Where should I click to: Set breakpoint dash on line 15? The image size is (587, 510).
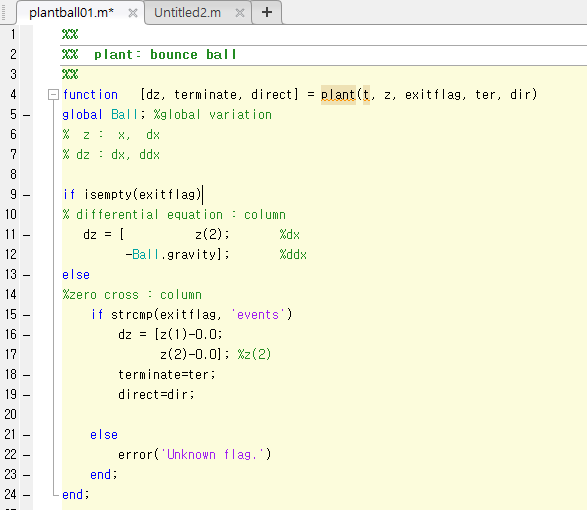26,315
